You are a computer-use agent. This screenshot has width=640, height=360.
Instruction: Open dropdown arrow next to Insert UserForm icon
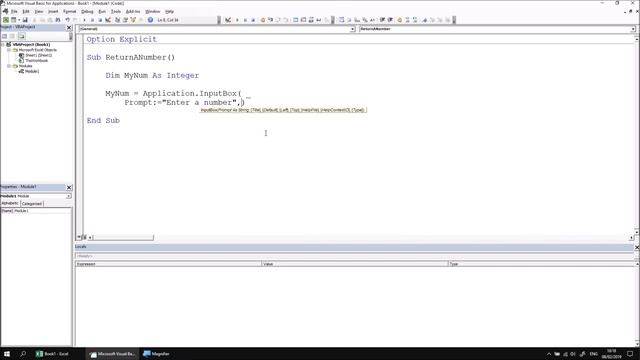[x=19, y=20]
